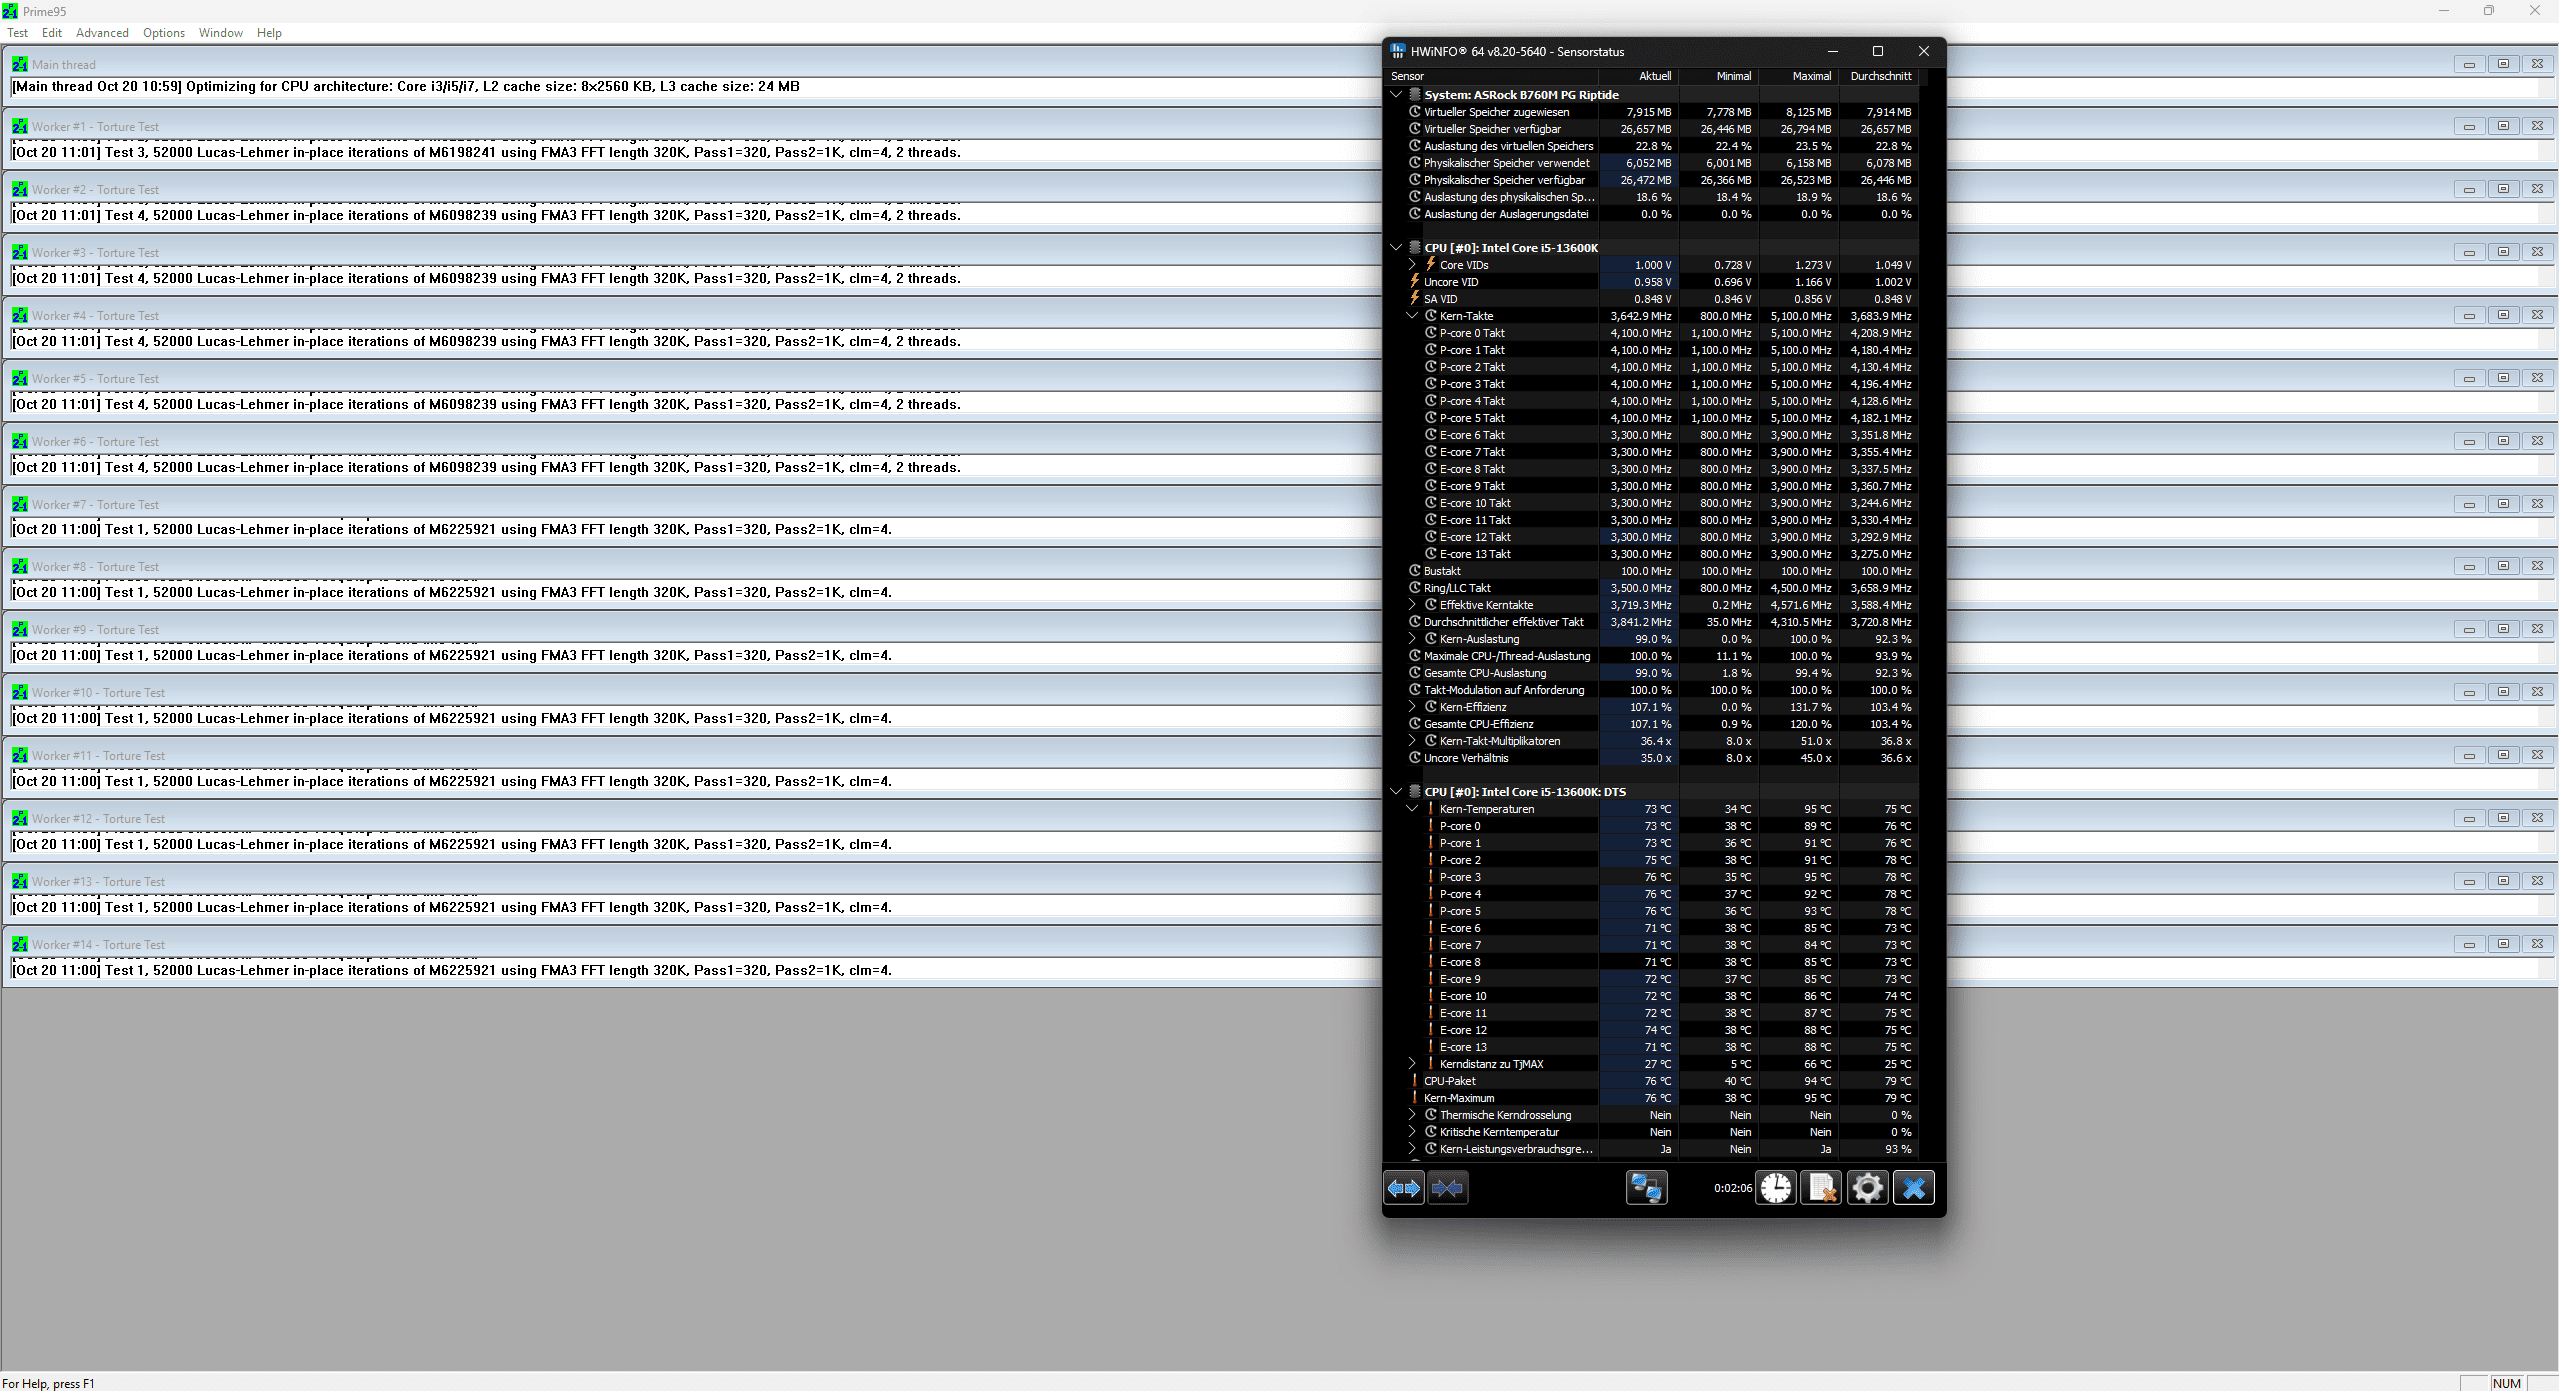Reset min/max values with the clock icon
Screen dimensions: 2559x1391
click(1777, 1188)
